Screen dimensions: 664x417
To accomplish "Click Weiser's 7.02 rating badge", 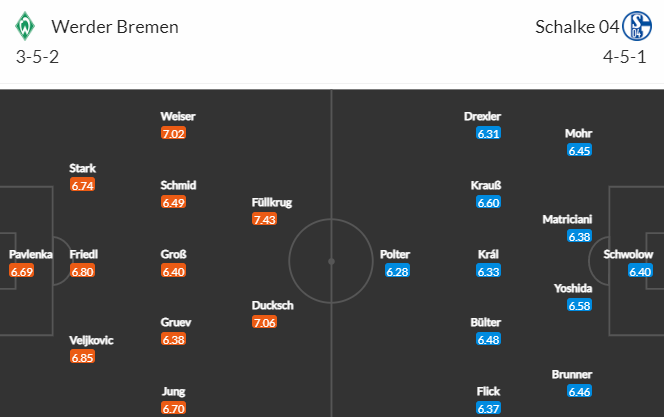I will (173, 133).
